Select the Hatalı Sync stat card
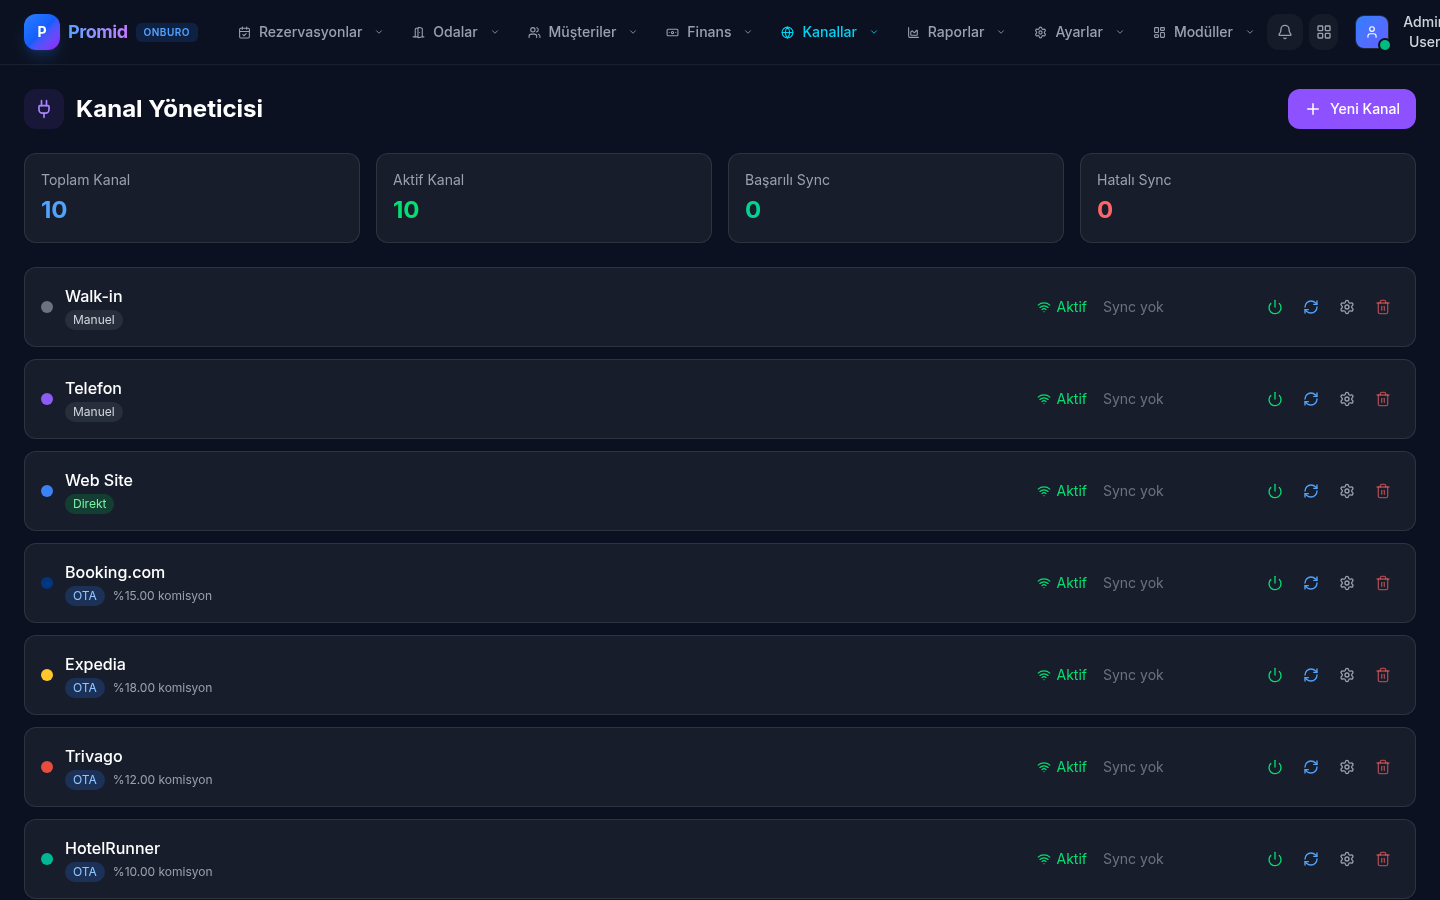Image resolution: width=1440 pixels, height=900 pixels. coord(1248,198)
